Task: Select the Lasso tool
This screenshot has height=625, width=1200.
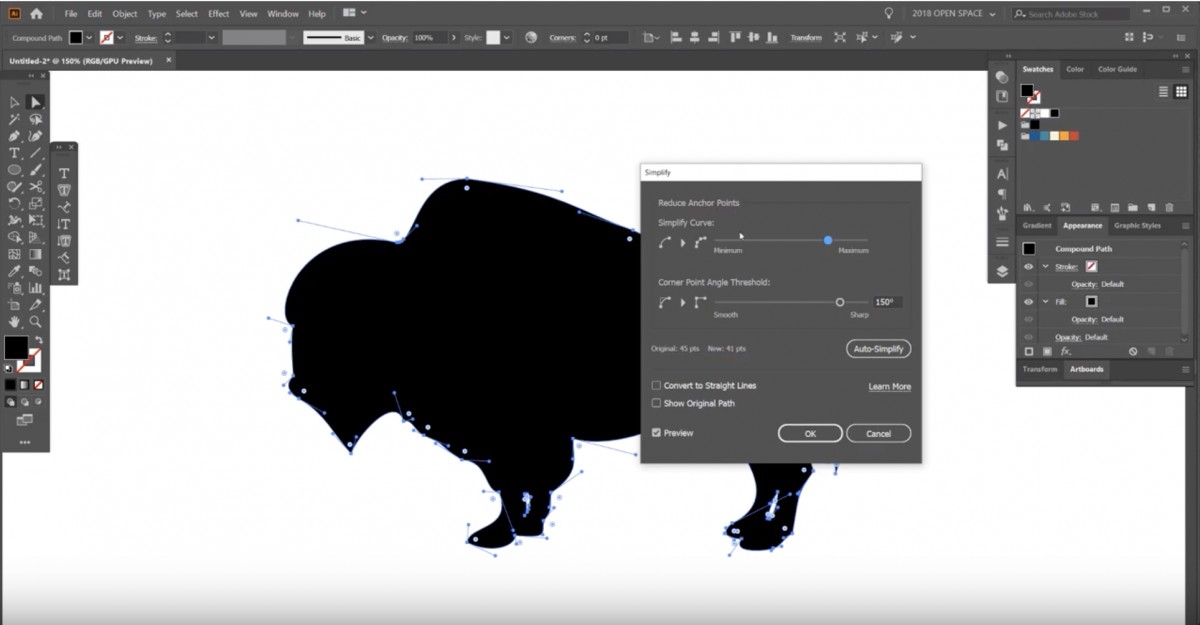Action: click(x=36, y=119)
